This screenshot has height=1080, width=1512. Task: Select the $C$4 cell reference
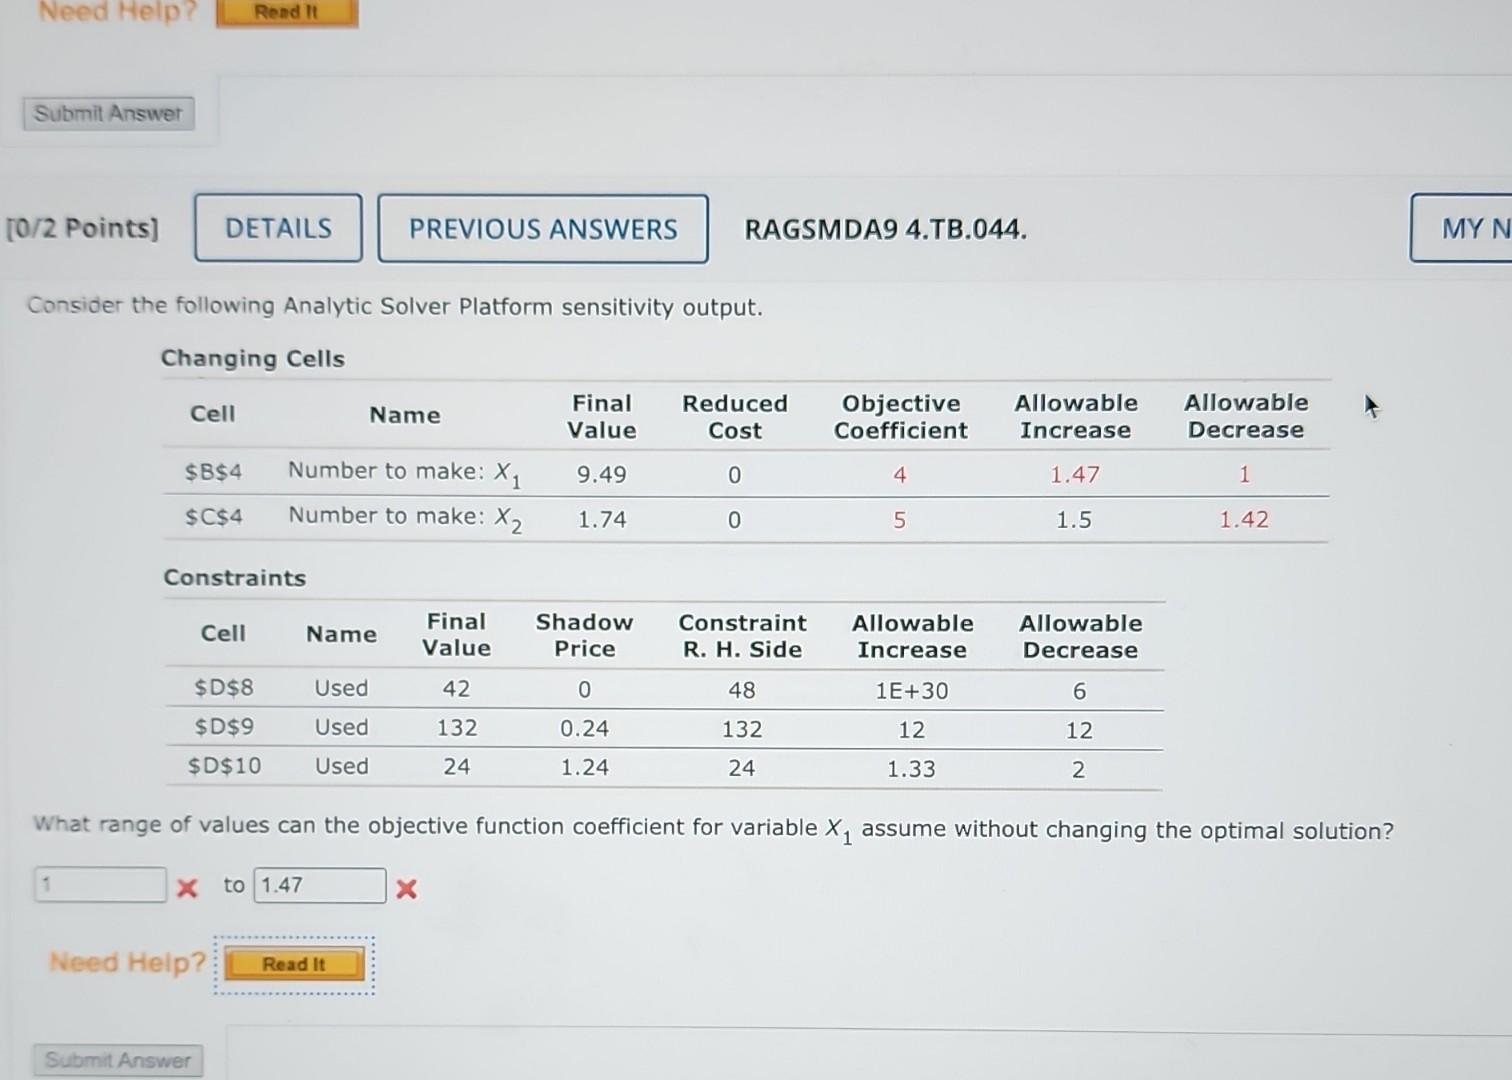point(211,516)
